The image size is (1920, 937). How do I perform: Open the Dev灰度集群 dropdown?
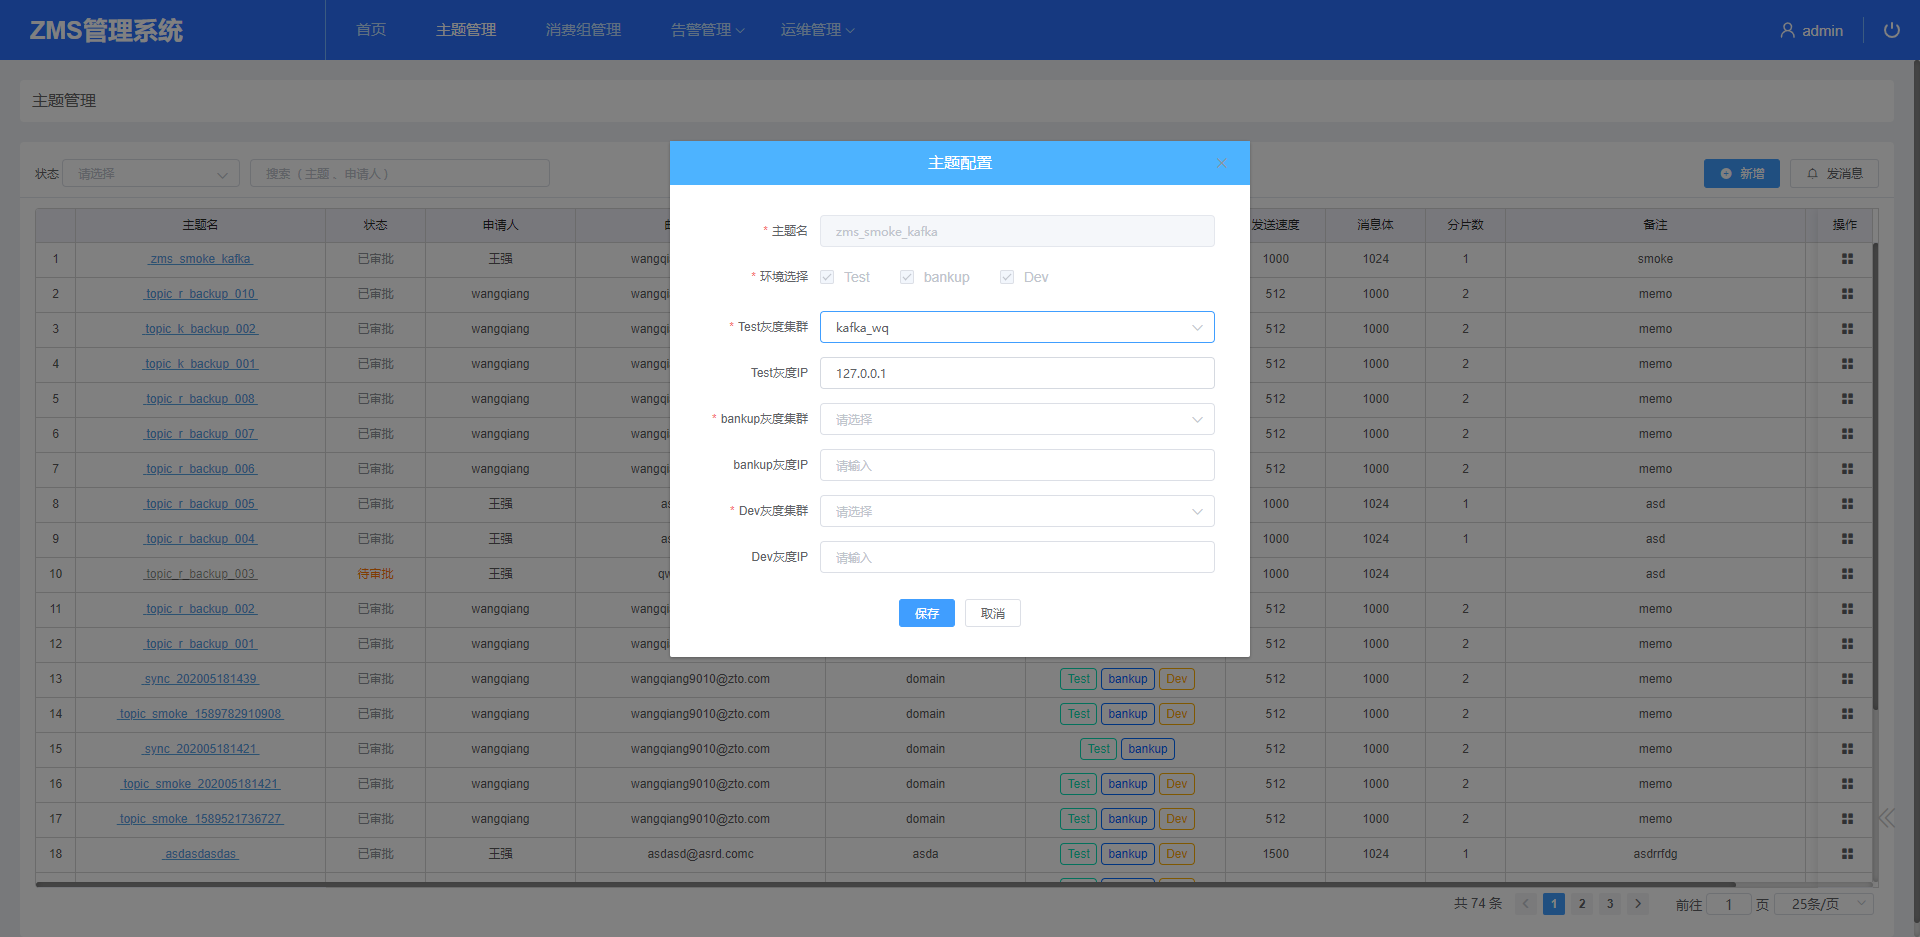1017,511
